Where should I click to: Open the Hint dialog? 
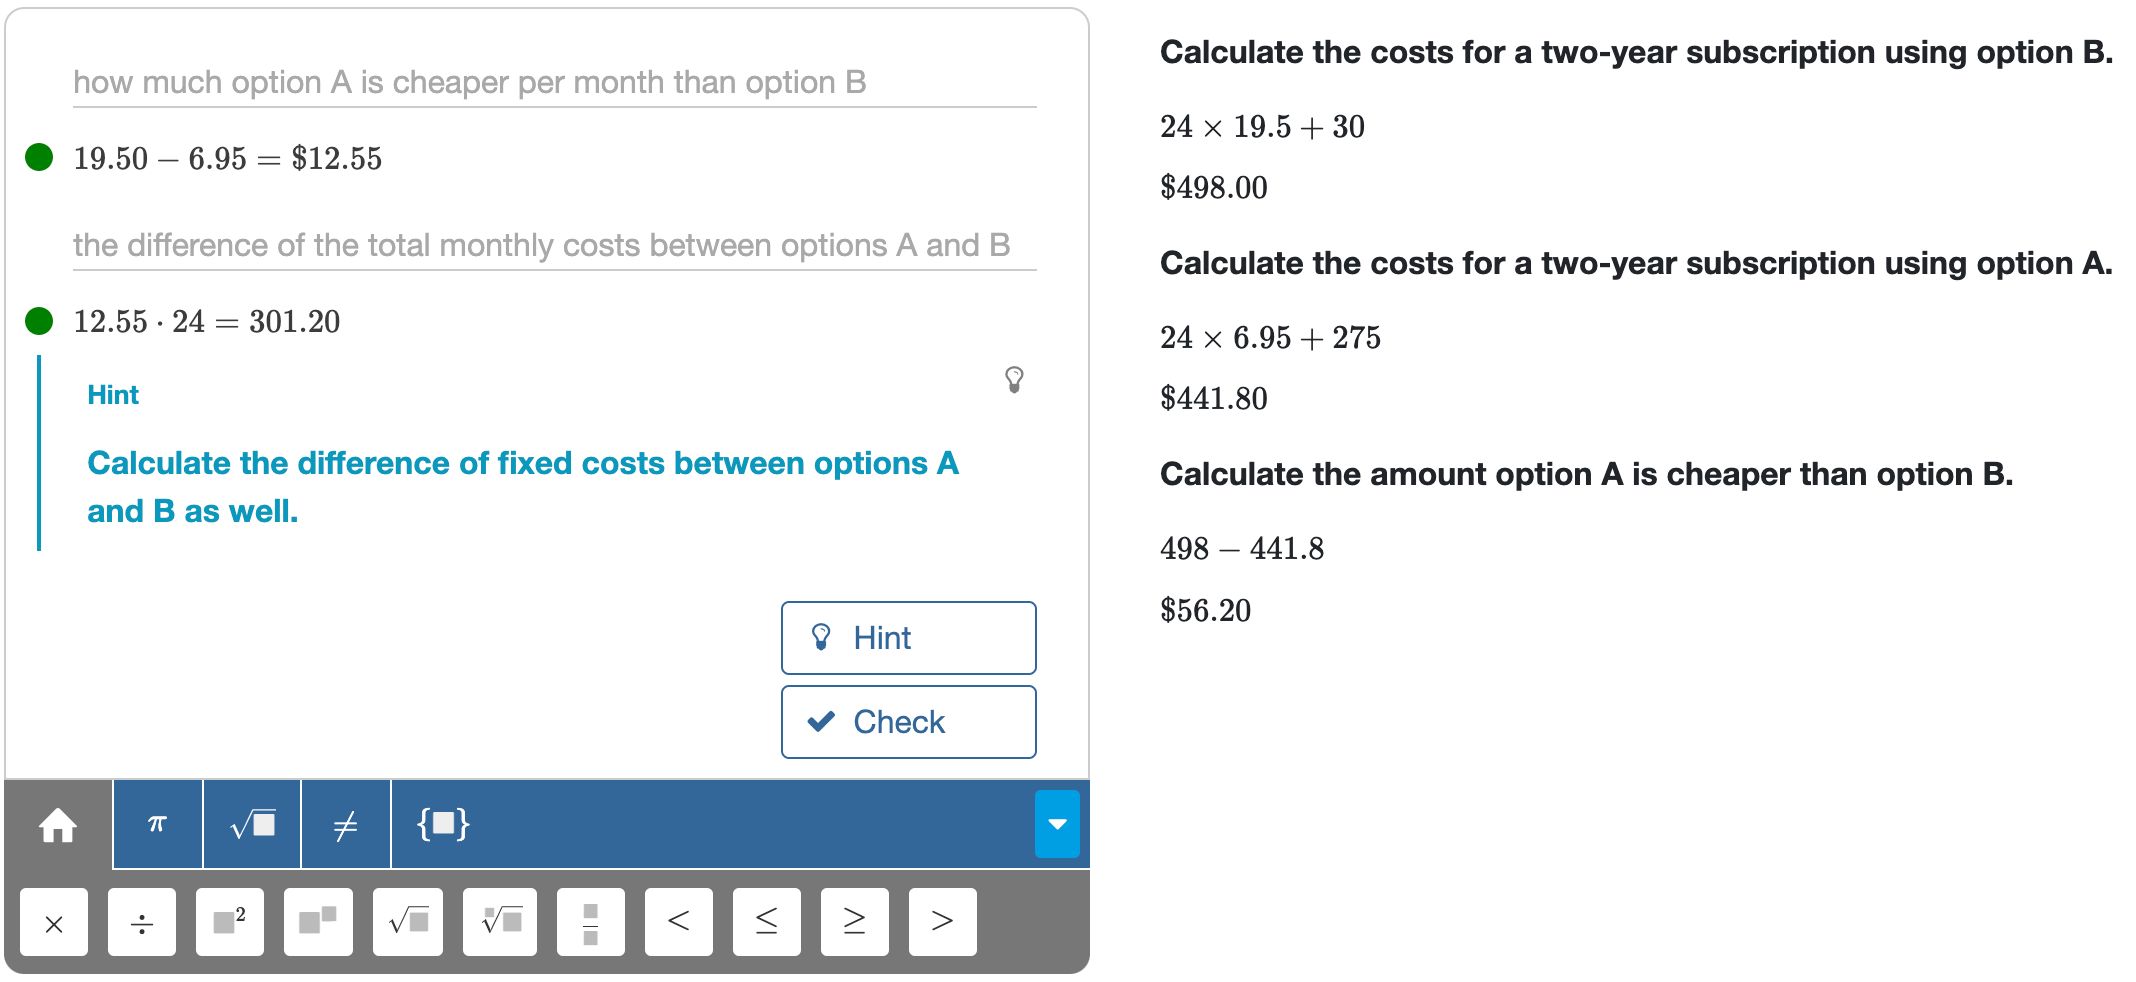pos(907,637)
